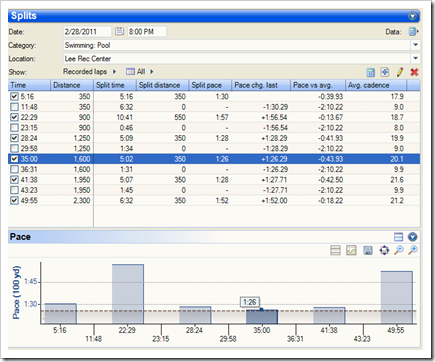
Task: Click the add split icon
Action: 385,72
